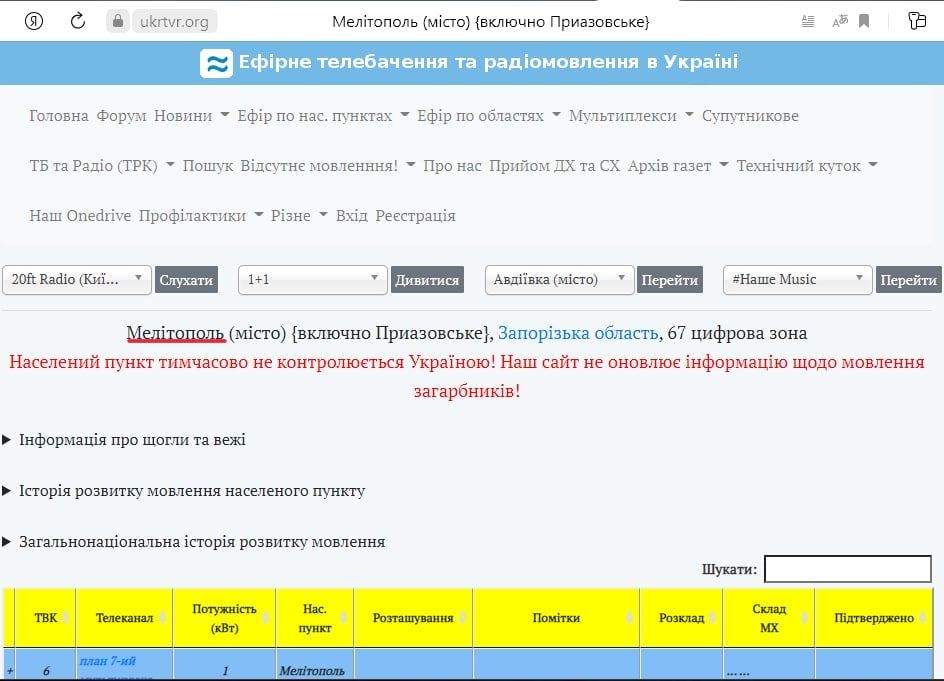Click the site title Ефірне телебачення header

488,62
